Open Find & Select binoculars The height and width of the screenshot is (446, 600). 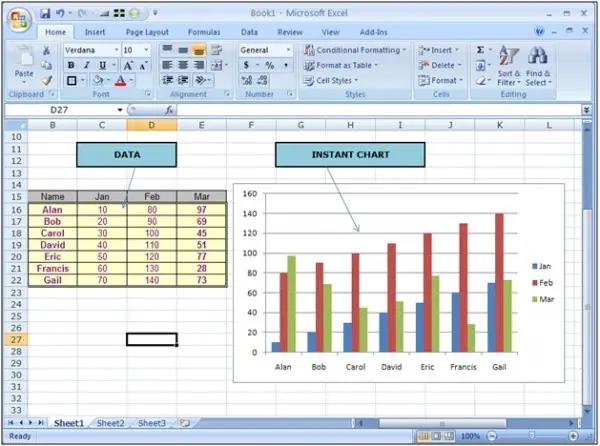click(538, 67)
